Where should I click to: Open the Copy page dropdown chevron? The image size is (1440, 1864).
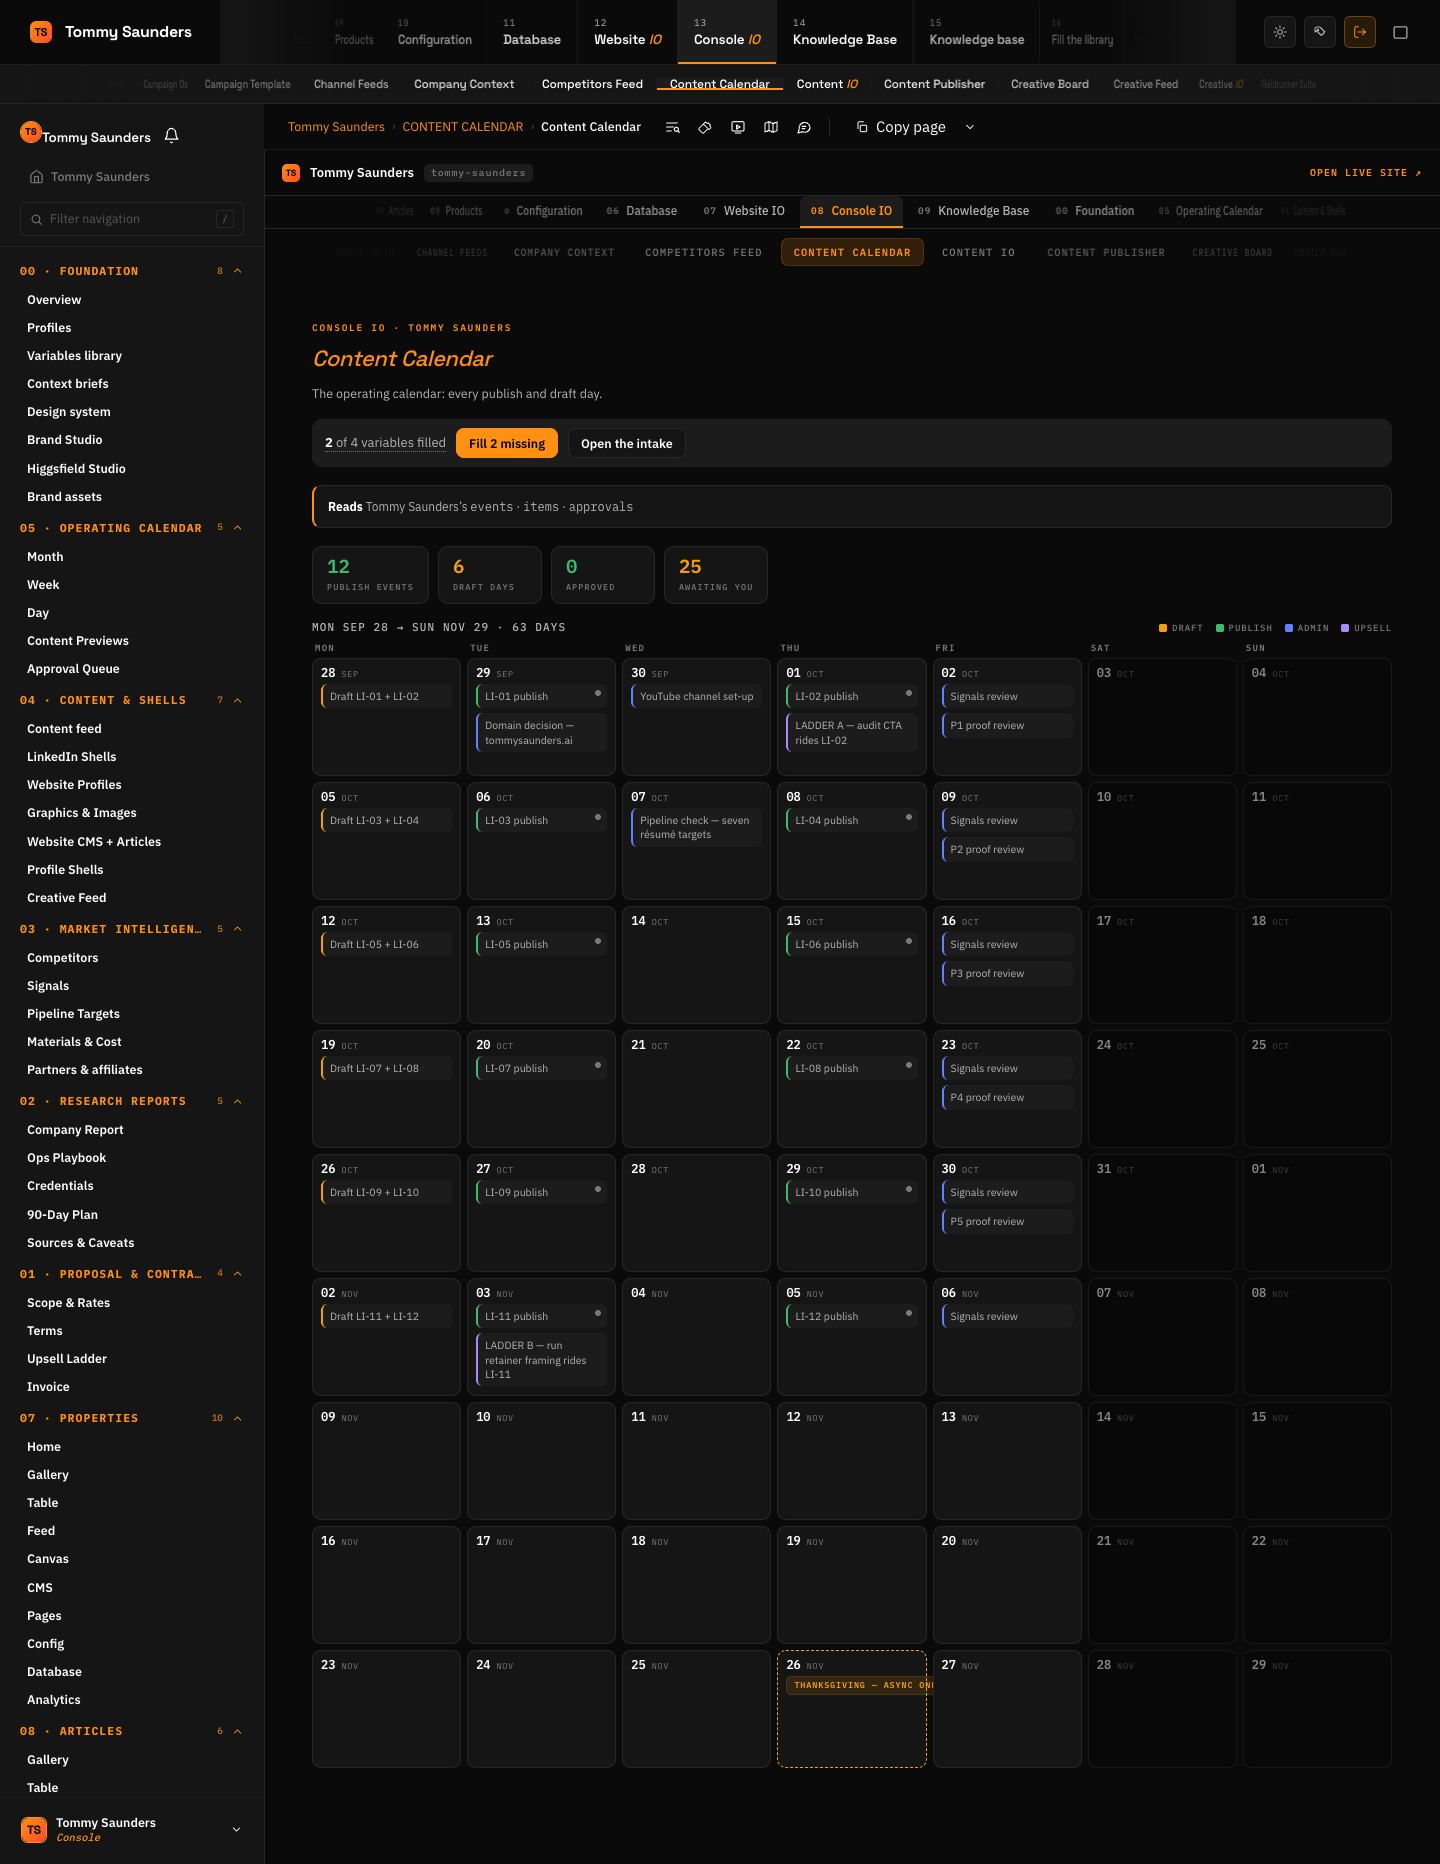(970, 127)
